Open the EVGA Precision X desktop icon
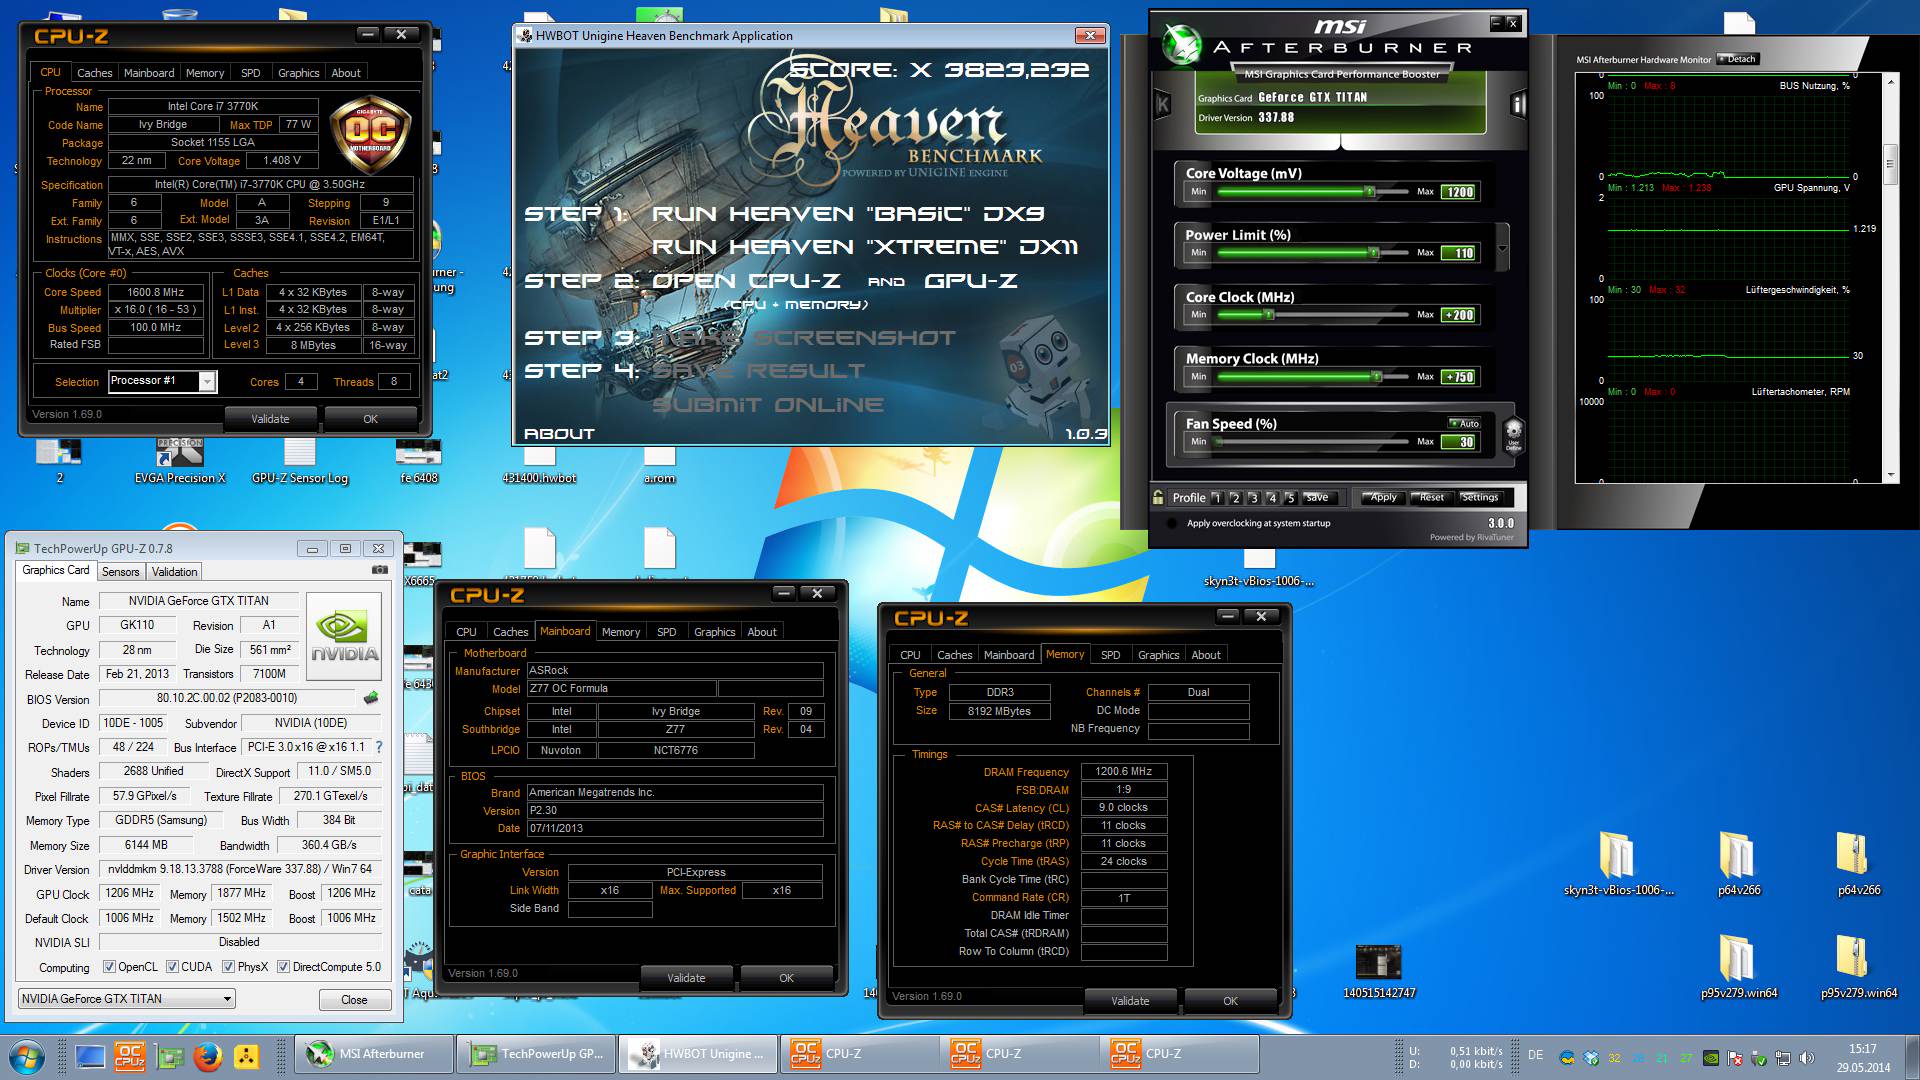Screen dimensions: 1920x1080 pos(180,461)
